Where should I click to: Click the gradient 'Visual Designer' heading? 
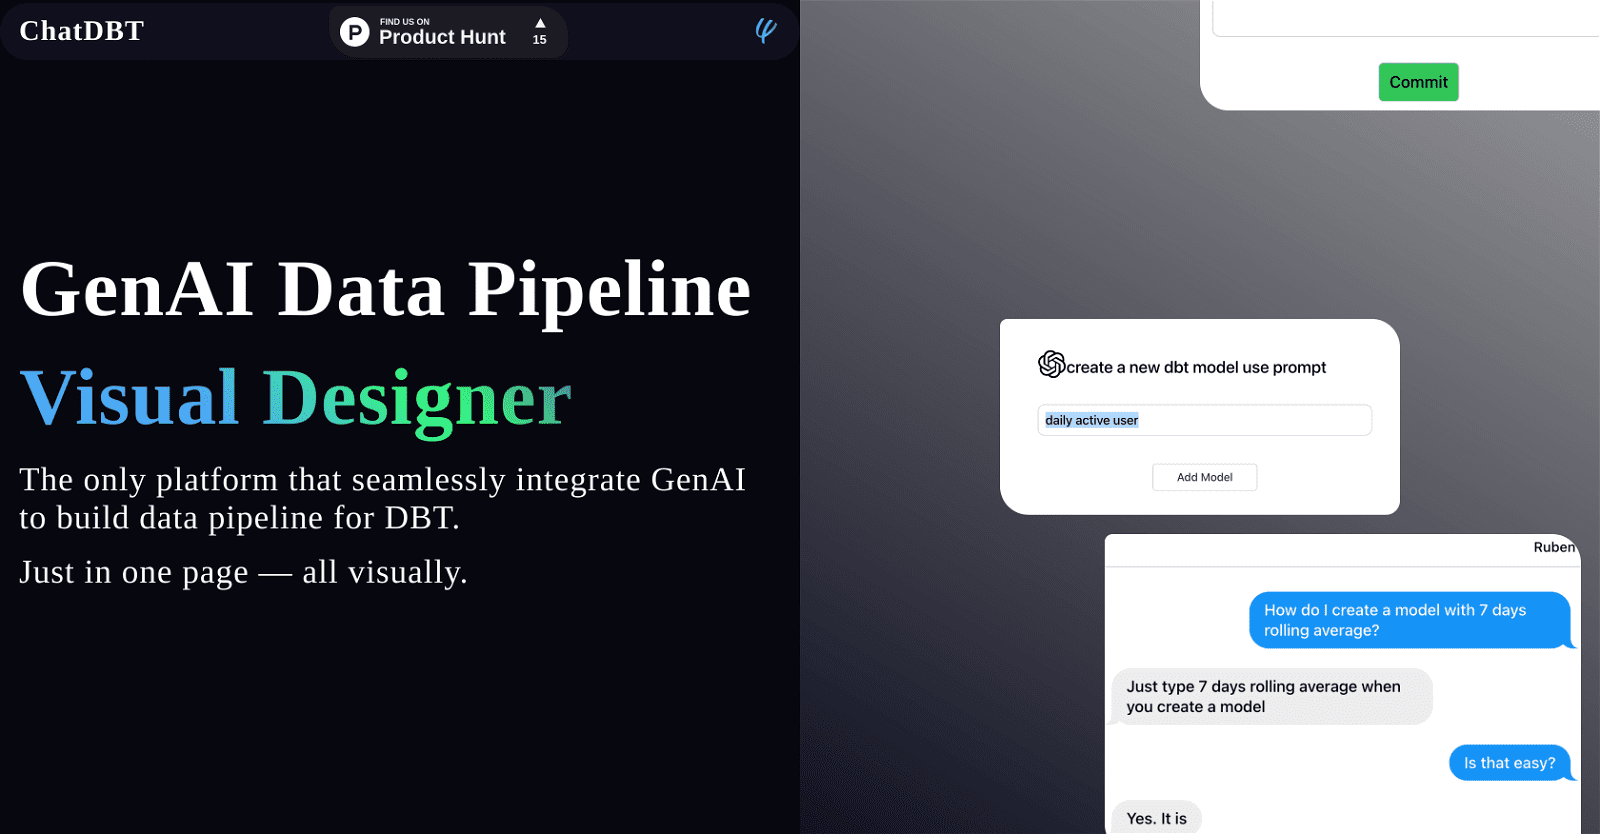click(295, 398)
